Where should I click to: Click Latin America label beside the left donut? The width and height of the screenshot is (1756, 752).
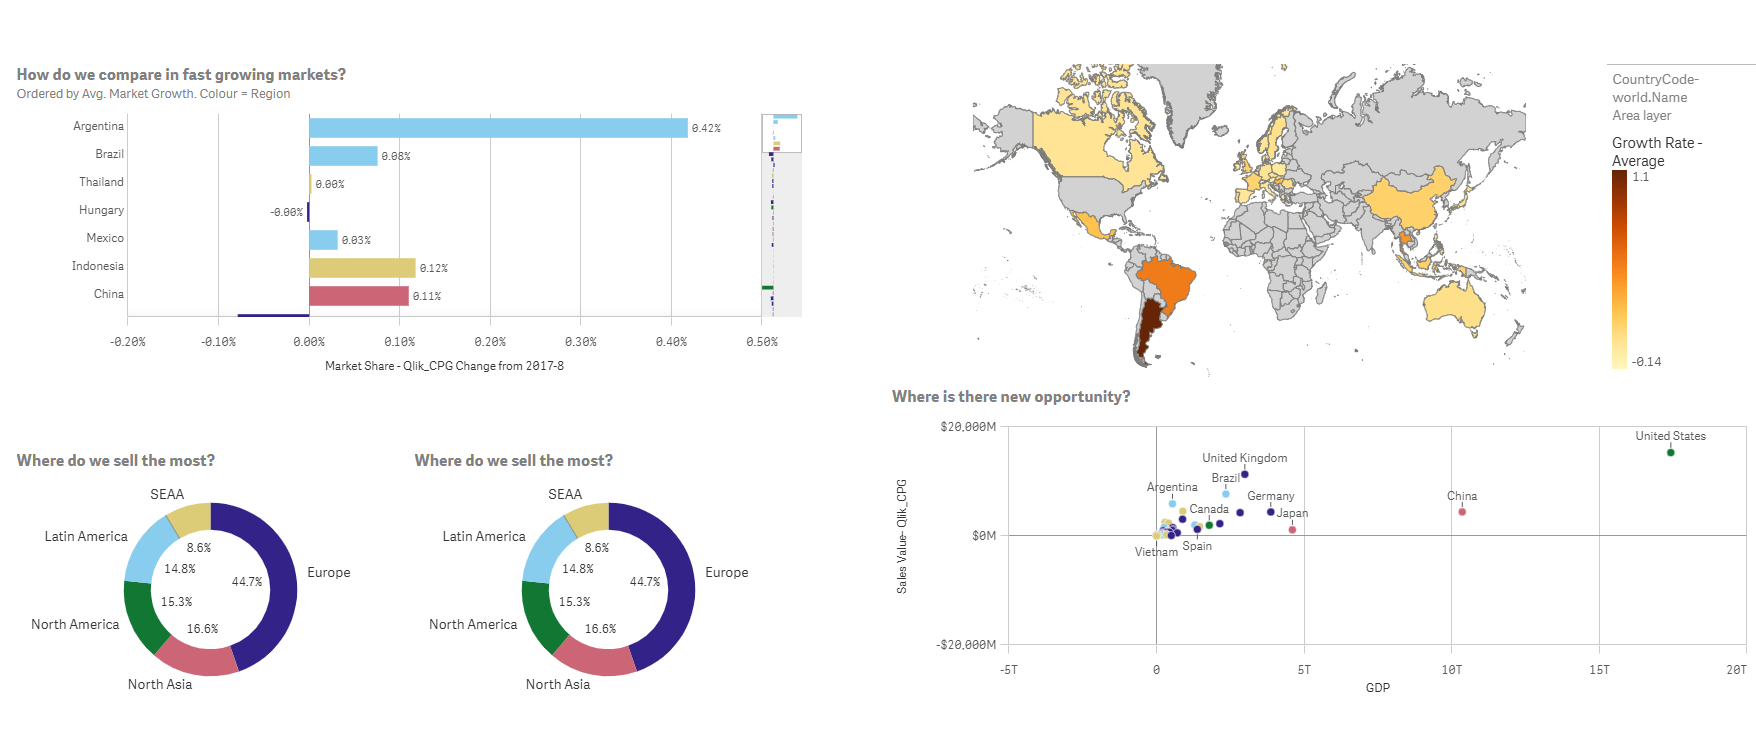coord(86,536)
